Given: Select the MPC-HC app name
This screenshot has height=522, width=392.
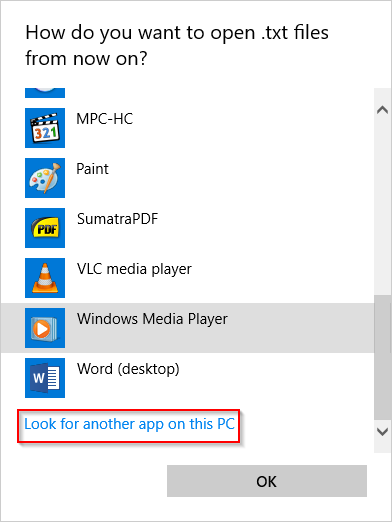Looking at the screenshot, I should click(x=105, y=119).
